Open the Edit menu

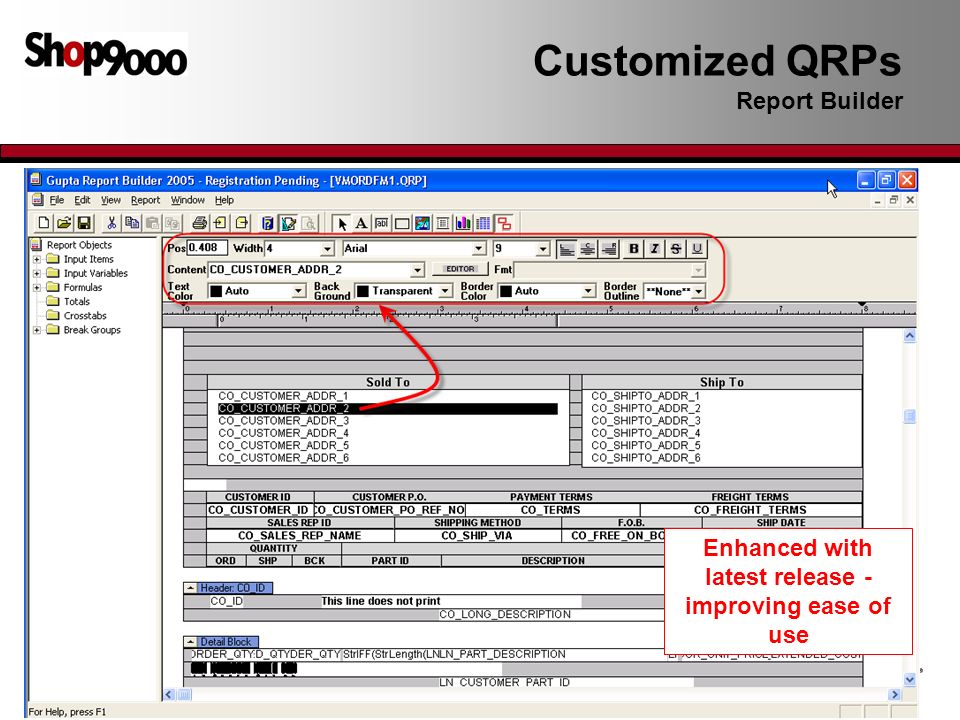[x=82, y=200]
